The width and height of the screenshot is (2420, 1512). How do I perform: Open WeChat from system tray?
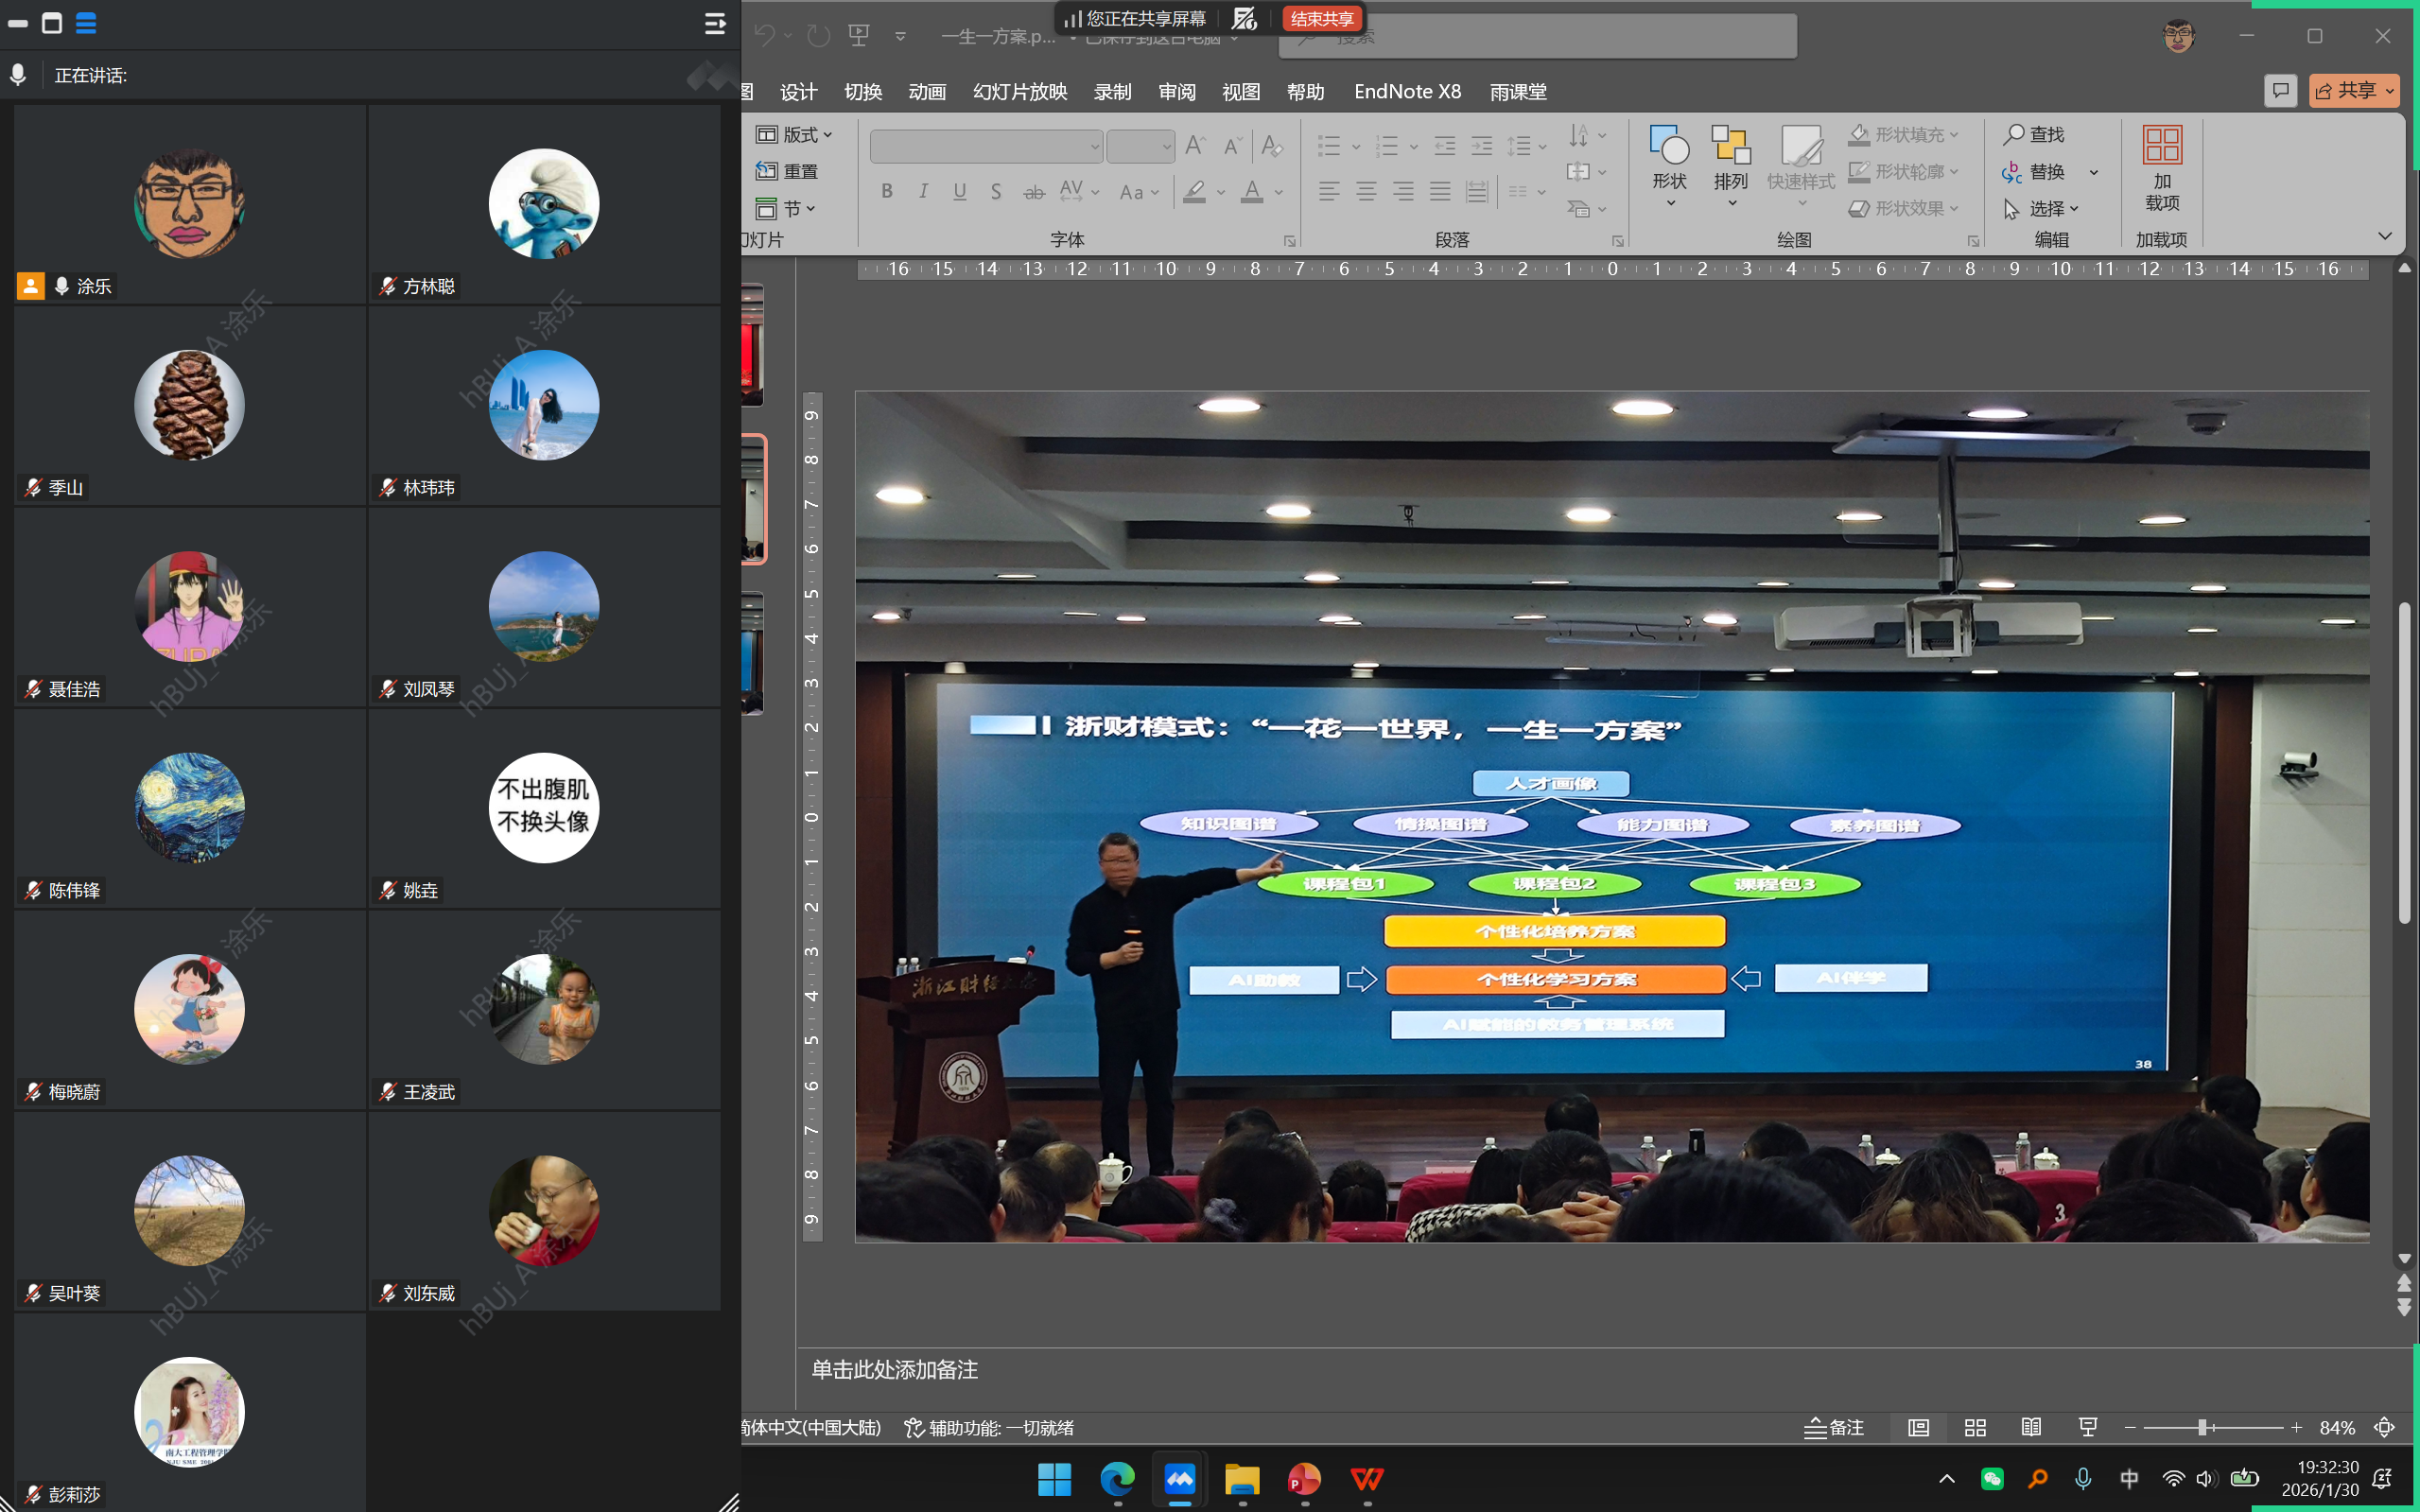pos(1992,1479)
